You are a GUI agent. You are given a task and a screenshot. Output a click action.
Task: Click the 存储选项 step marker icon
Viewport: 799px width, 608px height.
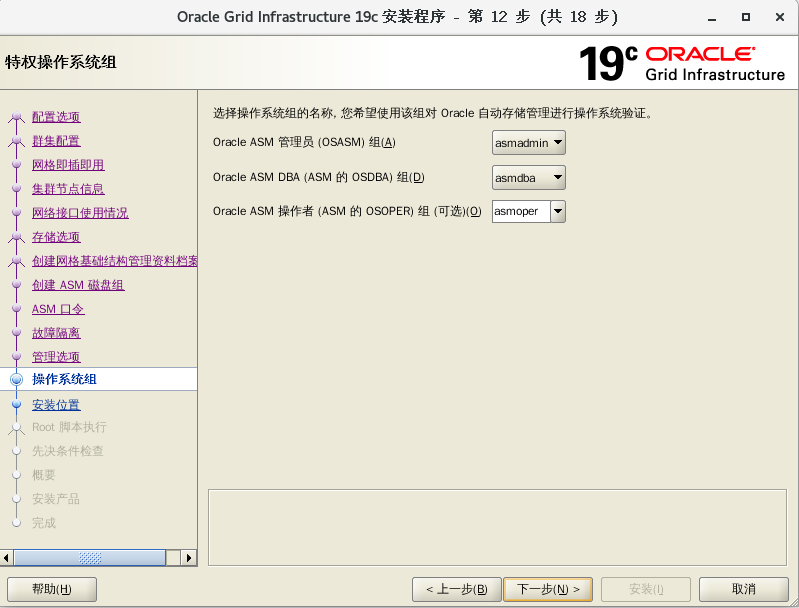(16, 236)
